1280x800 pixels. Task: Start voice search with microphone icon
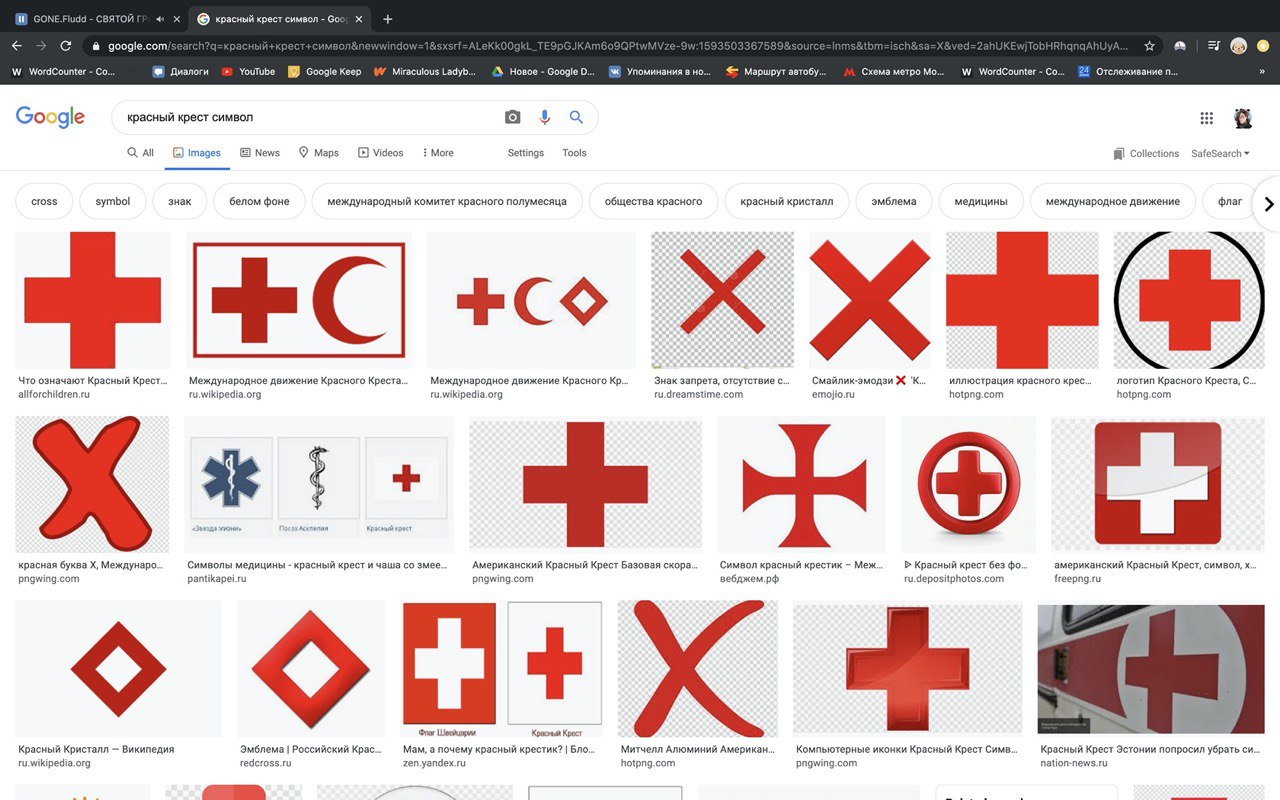click(x=544, y=117)
